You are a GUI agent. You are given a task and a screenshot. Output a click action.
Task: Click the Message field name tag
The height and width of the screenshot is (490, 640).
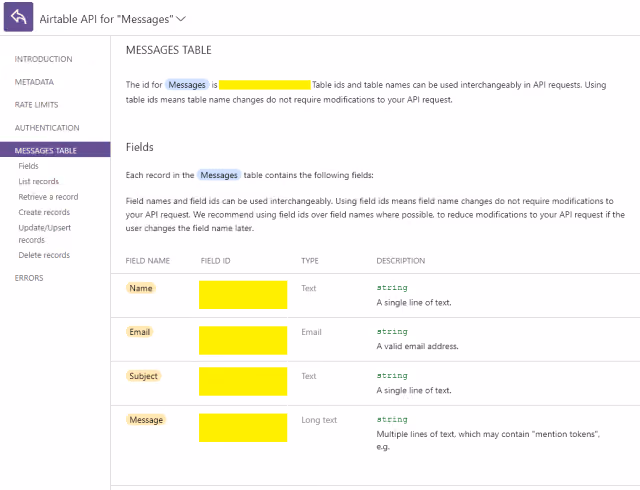146,420
